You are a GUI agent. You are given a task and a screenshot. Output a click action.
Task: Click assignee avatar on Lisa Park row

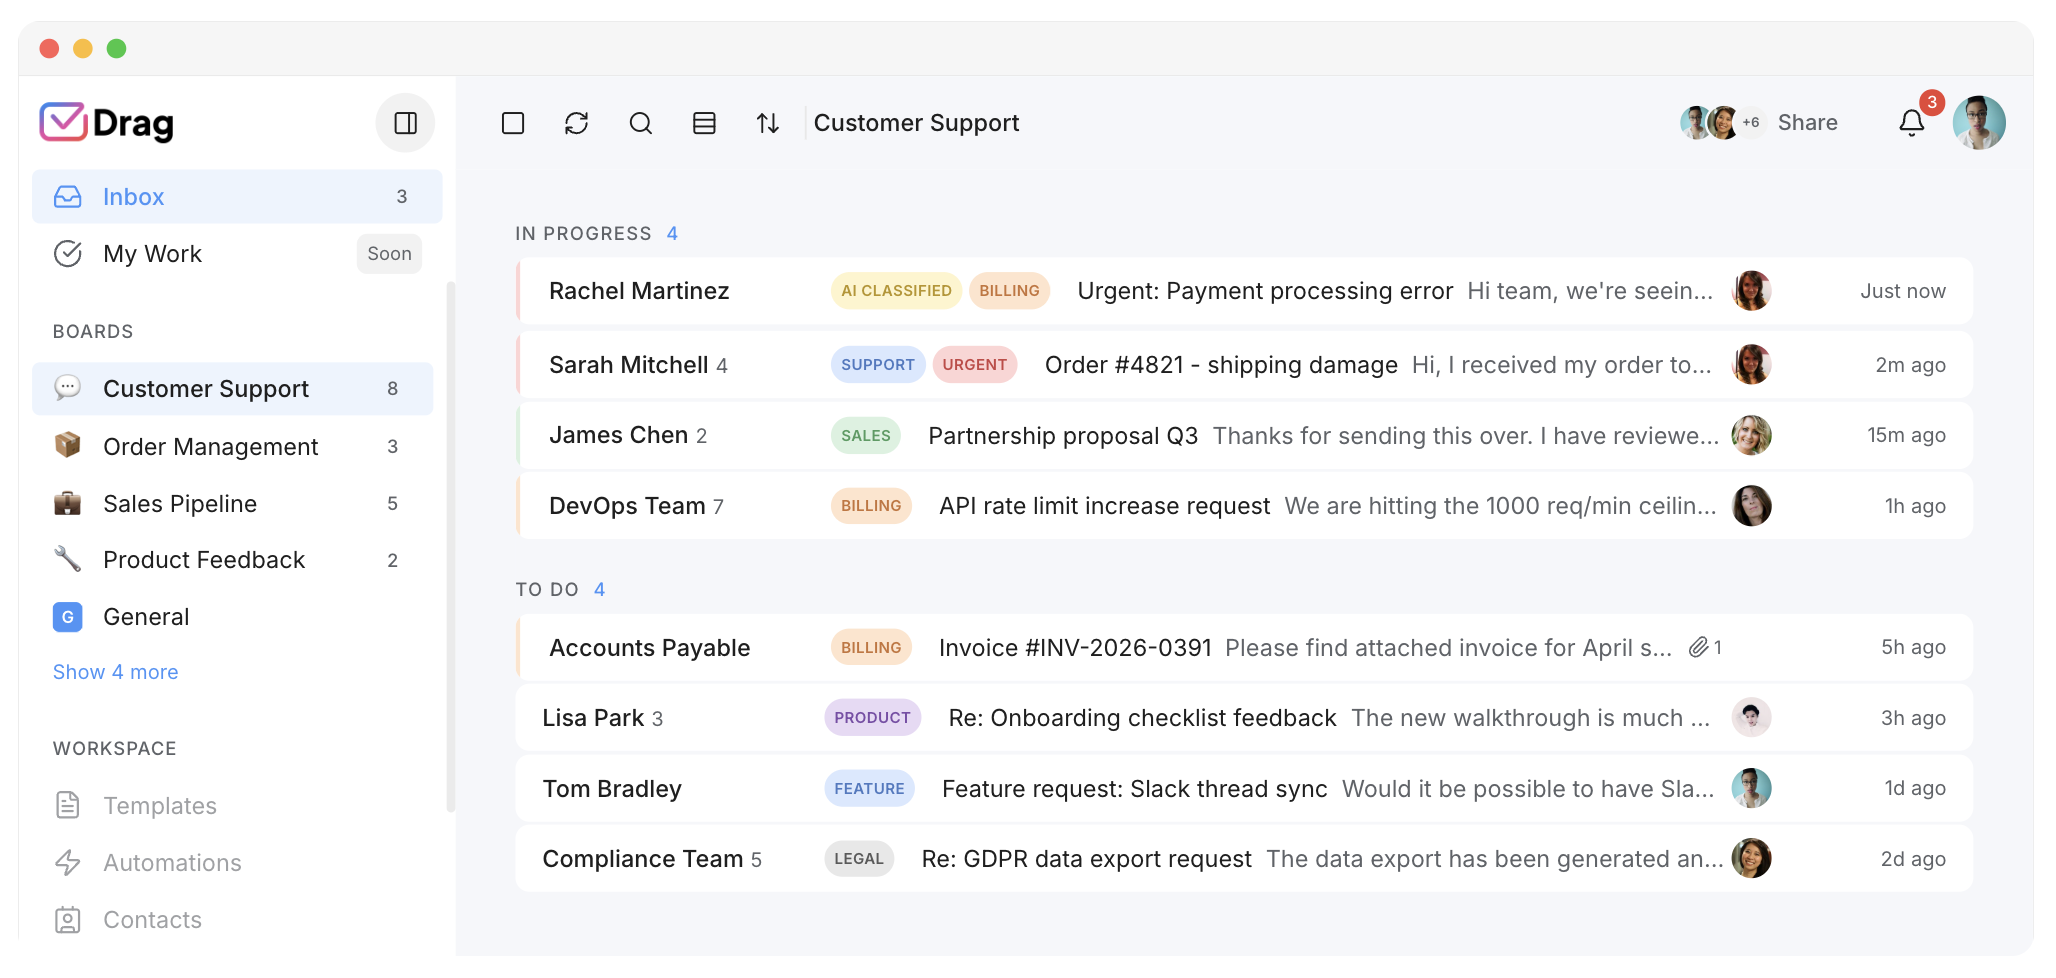click(1752, 717)
